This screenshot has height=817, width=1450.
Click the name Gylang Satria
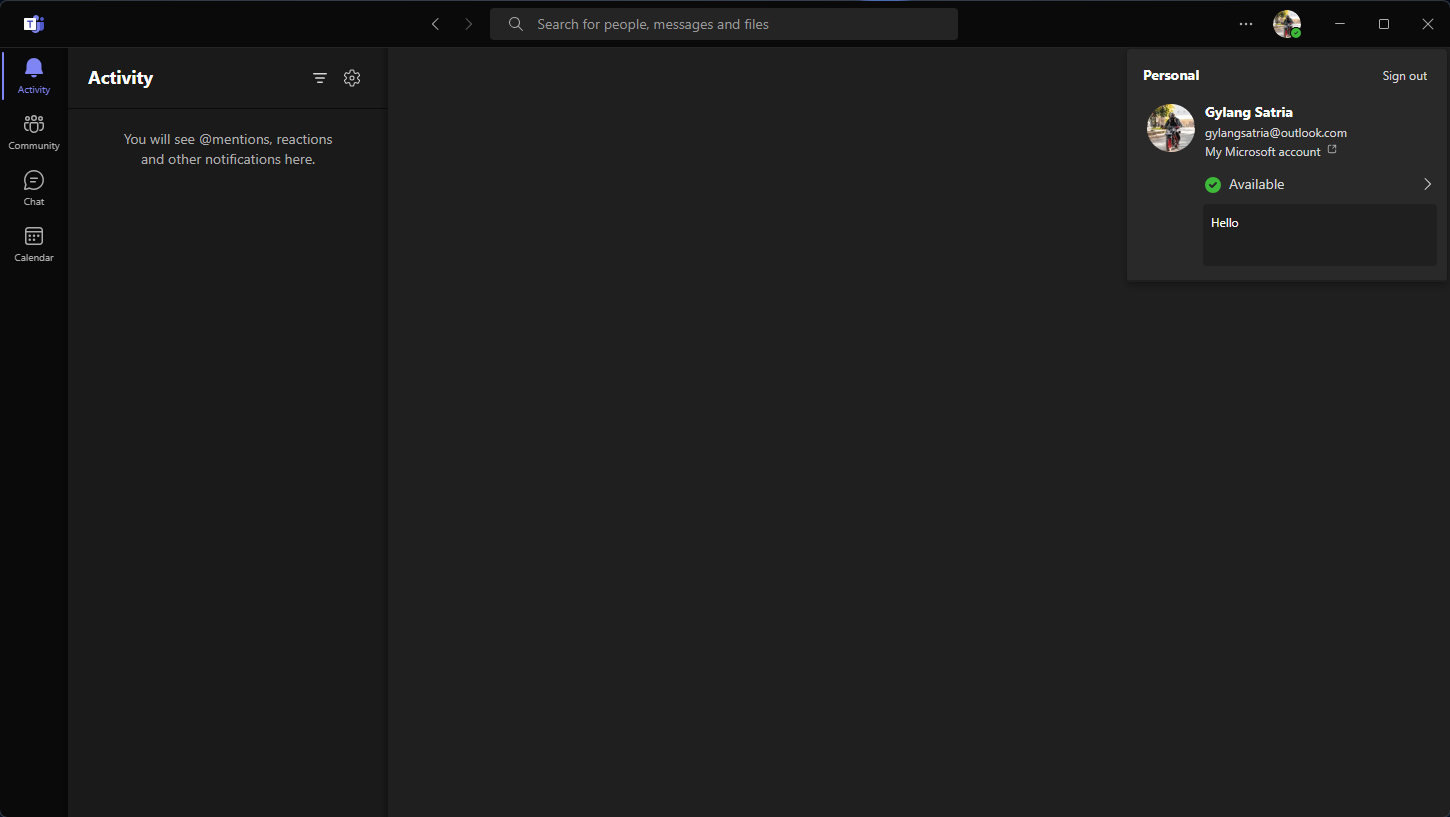1249,112
